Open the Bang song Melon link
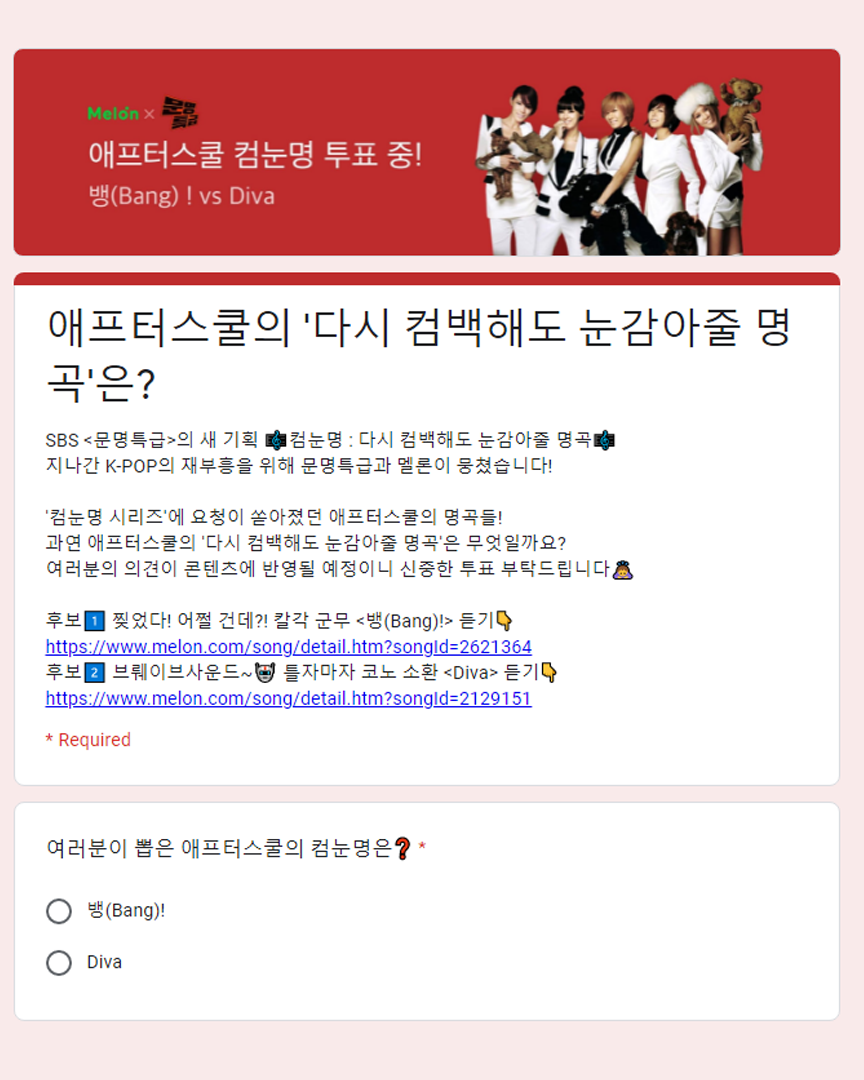 (288, 647)
